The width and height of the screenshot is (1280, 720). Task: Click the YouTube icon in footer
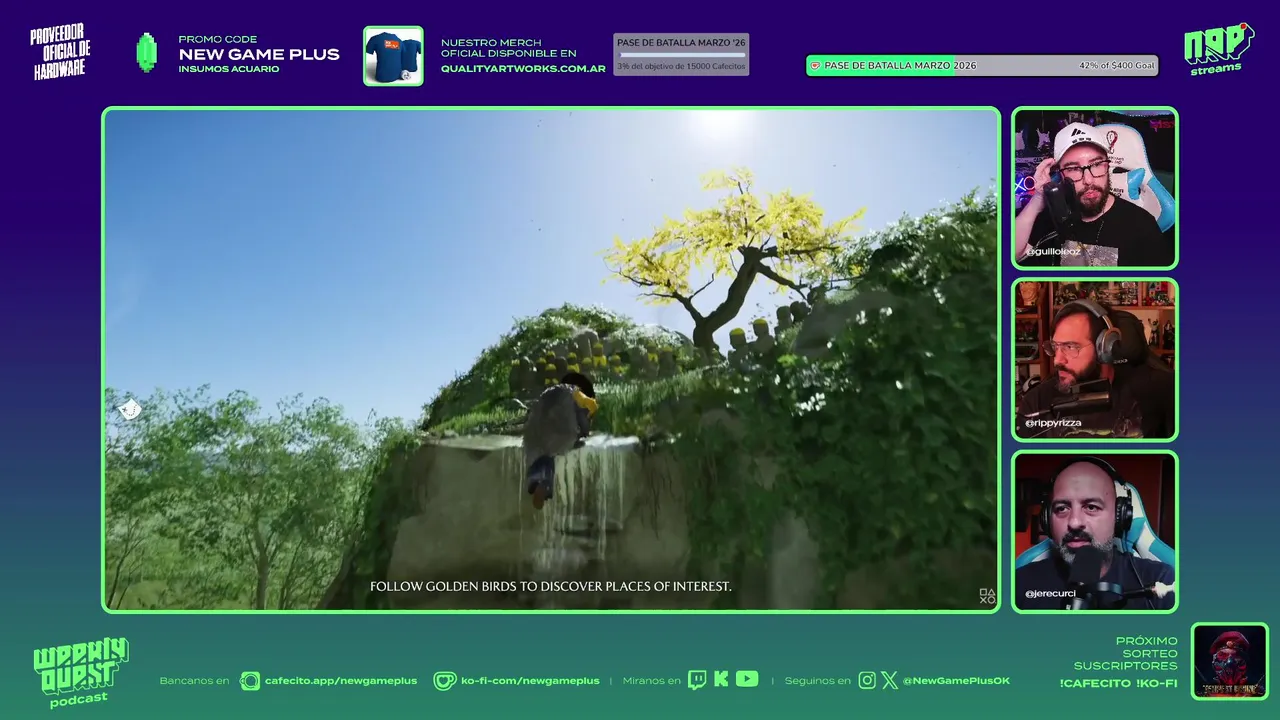747,679
